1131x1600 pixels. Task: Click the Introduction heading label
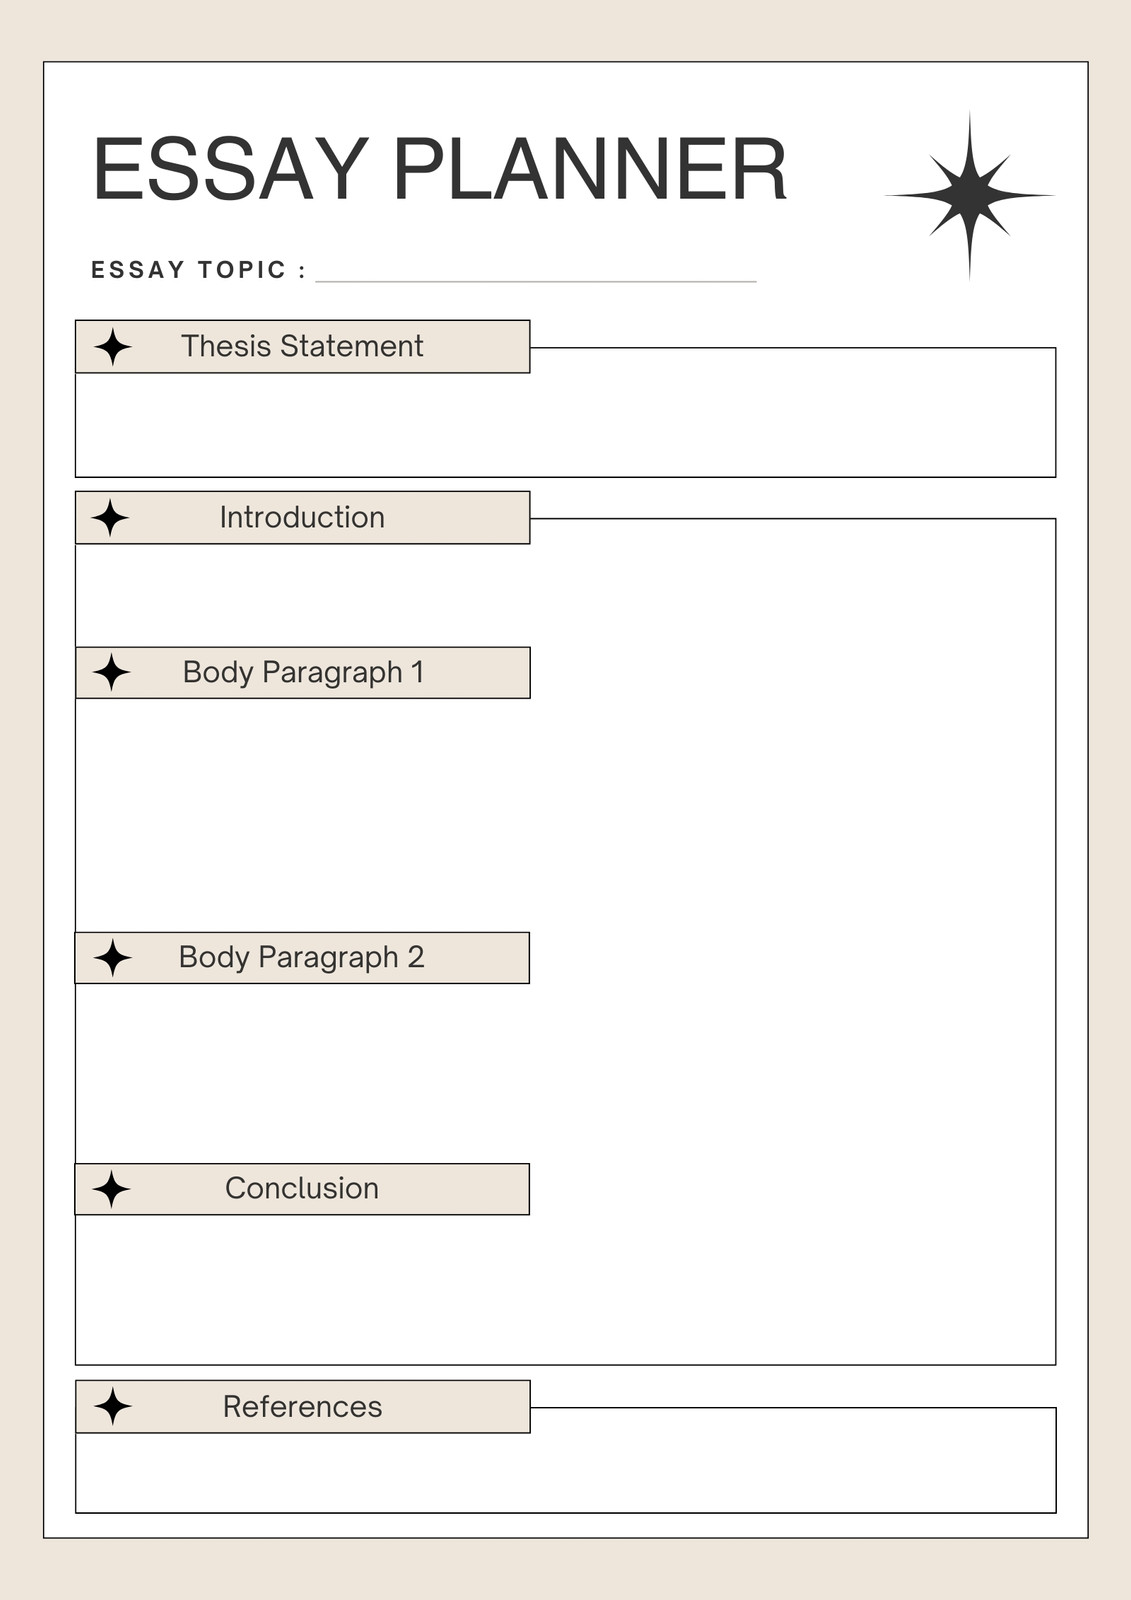(302, 517)
